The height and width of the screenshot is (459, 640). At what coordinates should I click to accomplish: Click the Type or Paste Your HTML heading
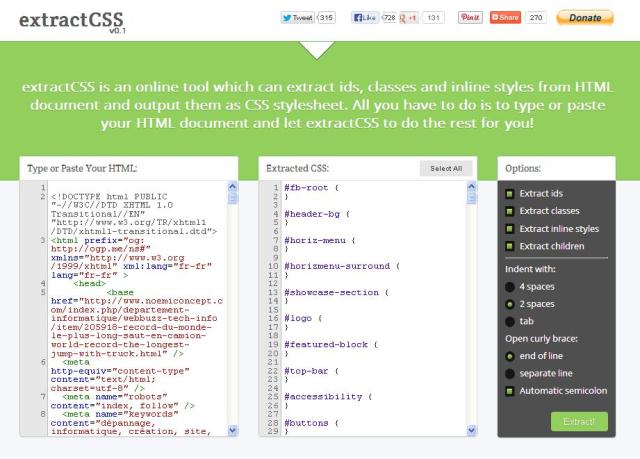82,169
